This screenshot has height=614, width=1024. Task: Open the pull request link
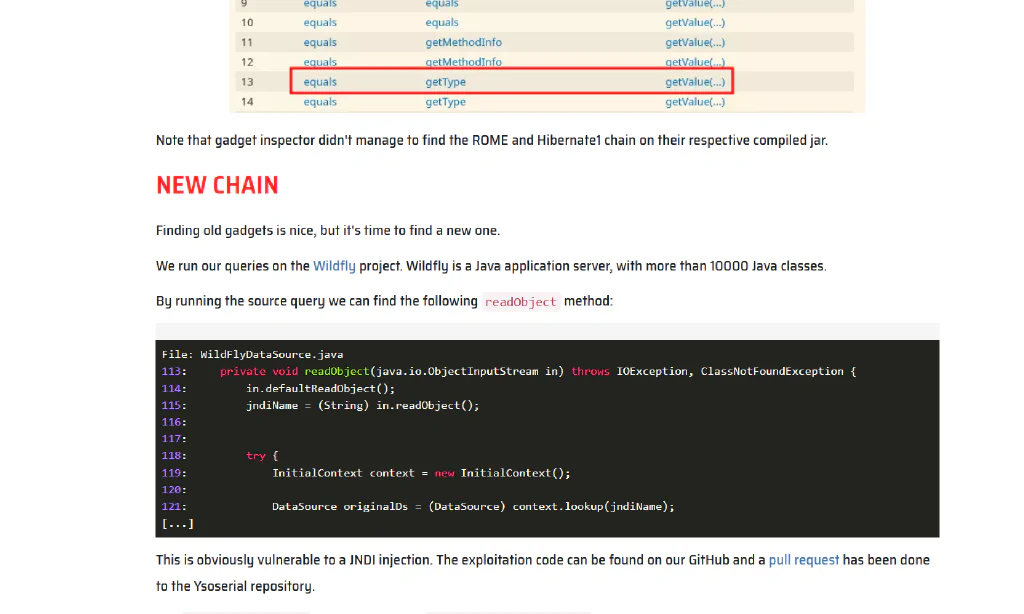803,560
